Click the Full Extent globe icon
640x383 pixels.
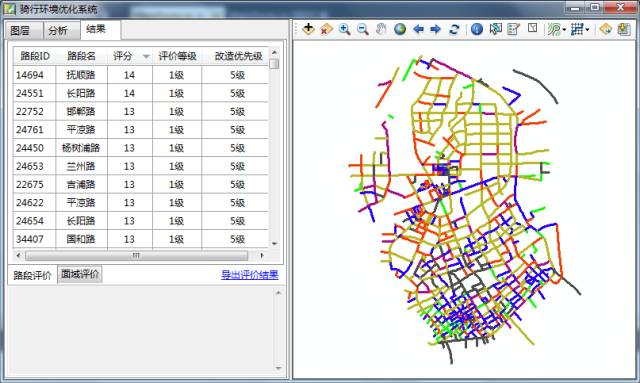400,29
